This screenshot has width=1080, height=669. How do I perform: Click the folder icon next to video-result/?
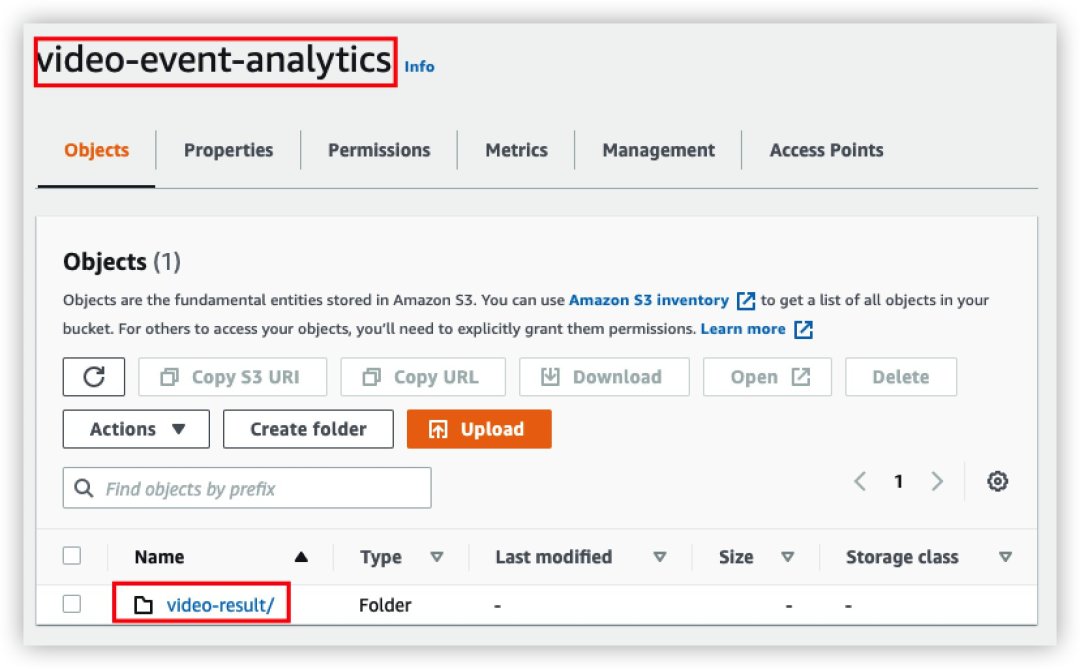(x=144, y=605)
